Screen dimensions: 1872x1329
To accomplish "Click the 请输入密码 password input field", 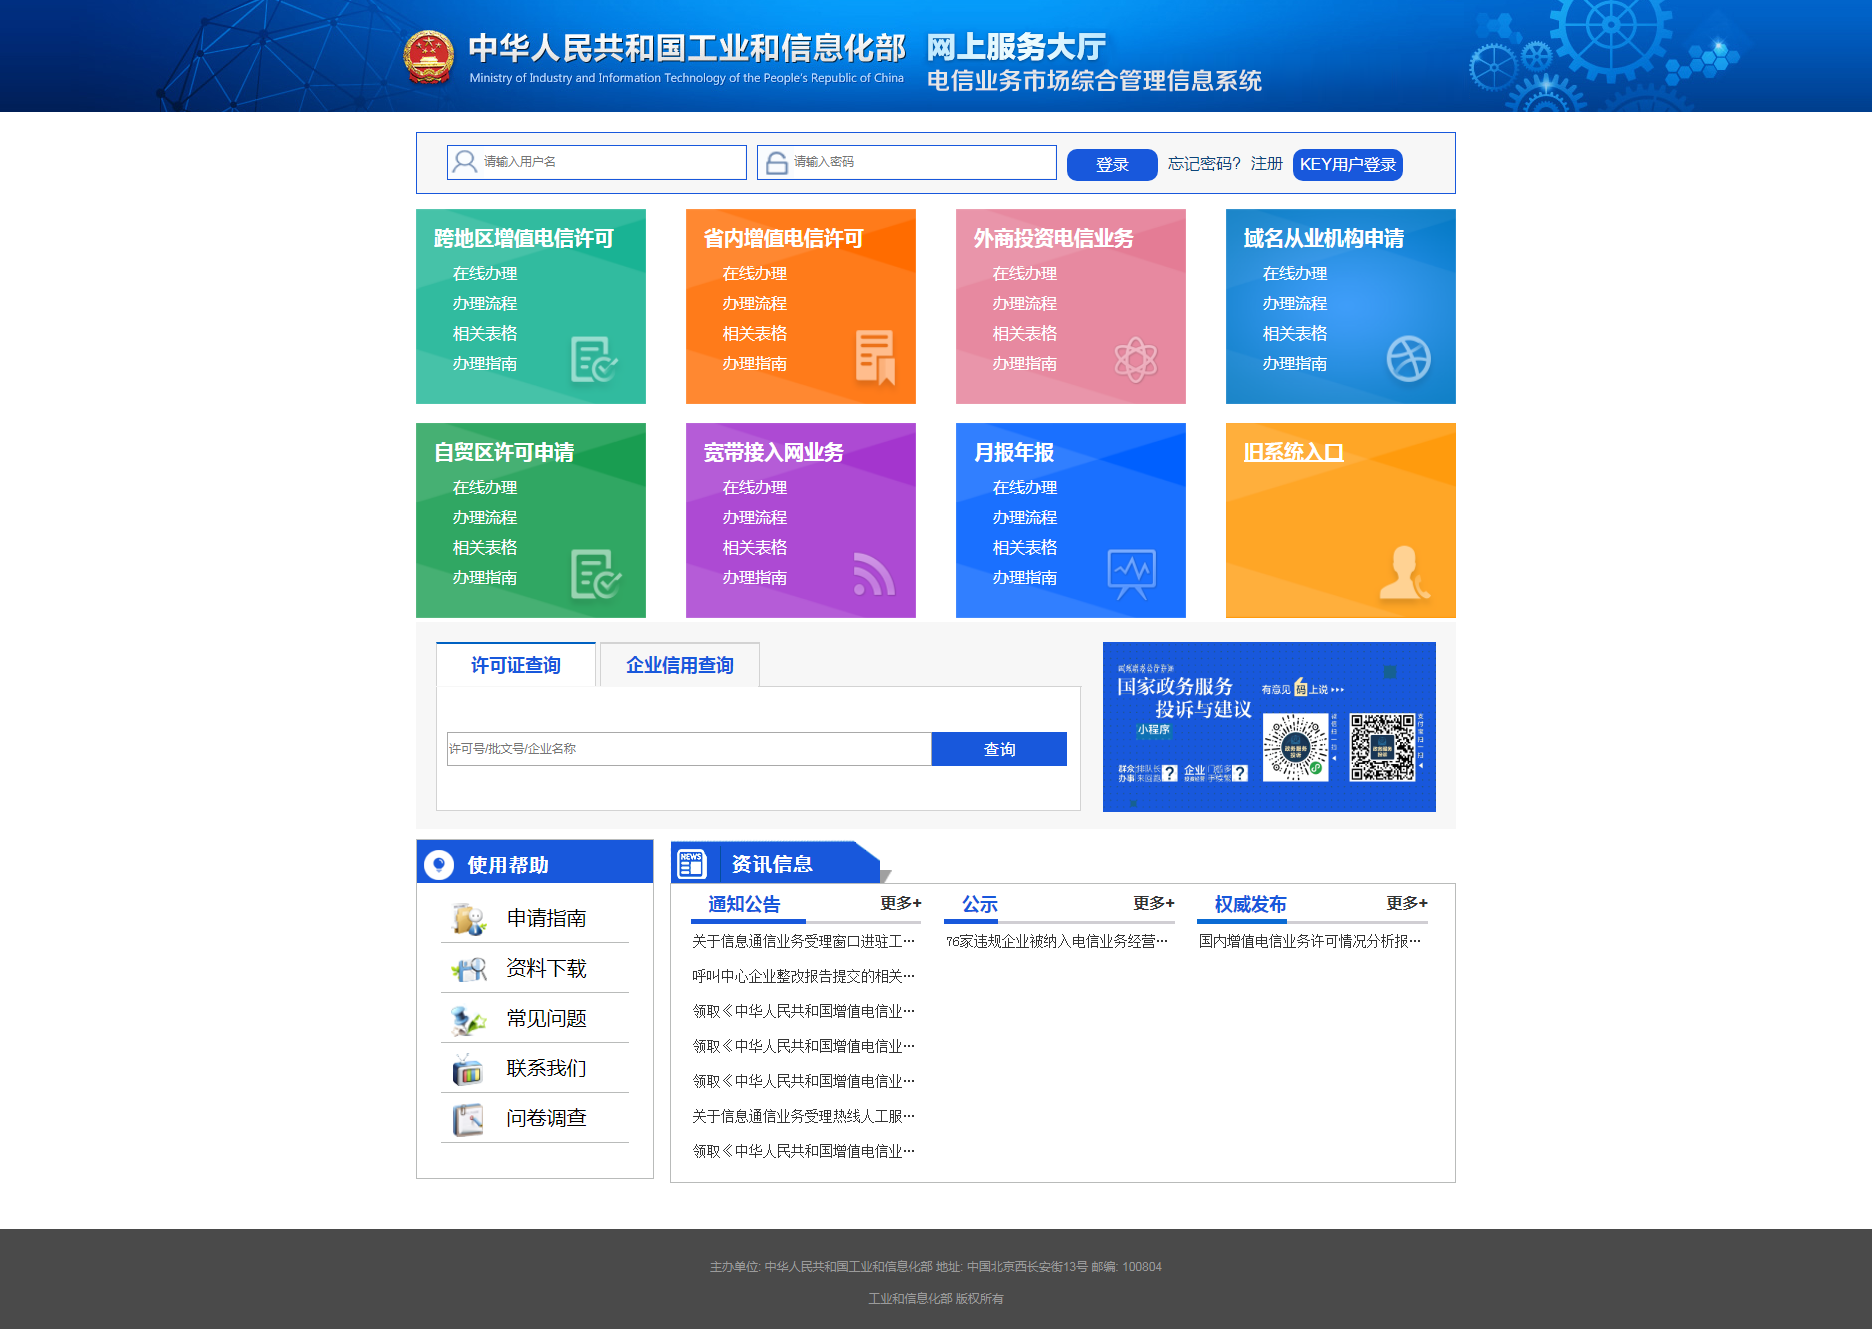I will pos(907,162).
